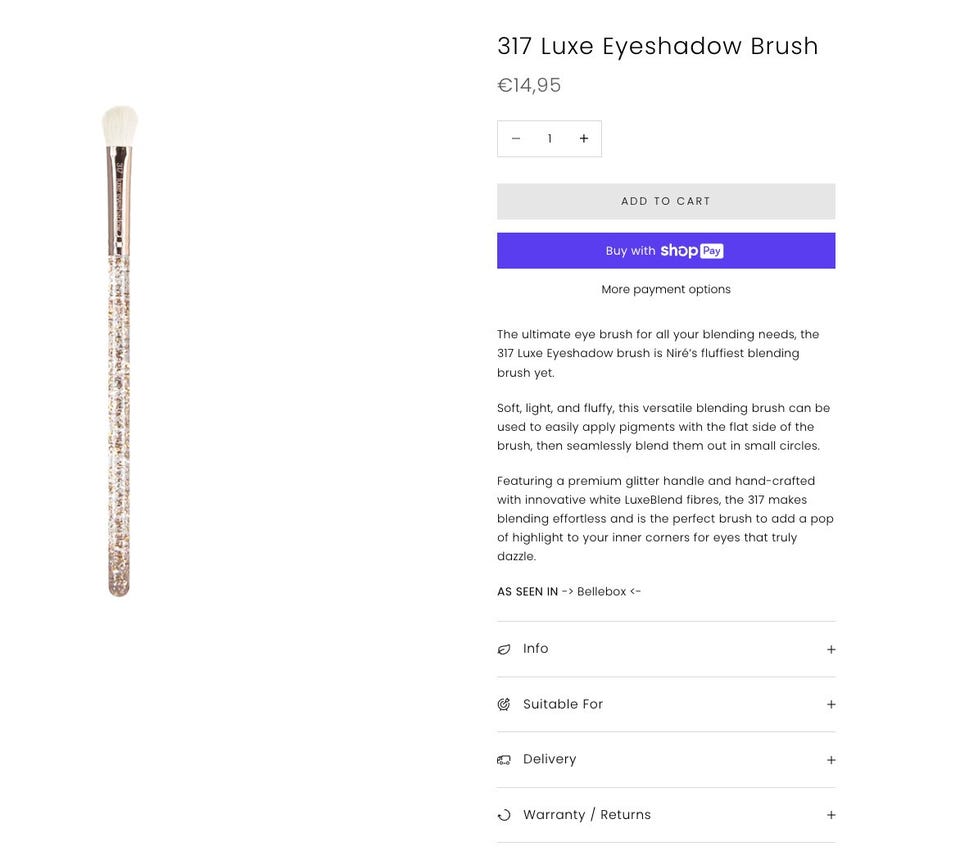Click the target icon beside Suitable For
Screen dimensions: 960x851
[x=504, y=705]
